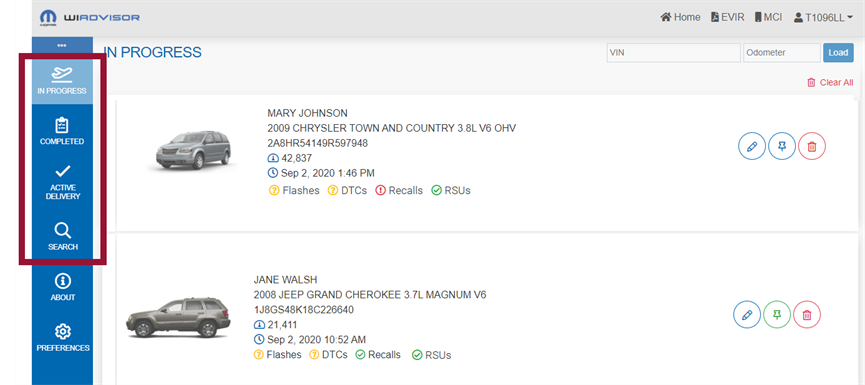The image size is (865, 385).
Task: Delete Jane Walsh's Jeep entry
Action: (807, 314)
